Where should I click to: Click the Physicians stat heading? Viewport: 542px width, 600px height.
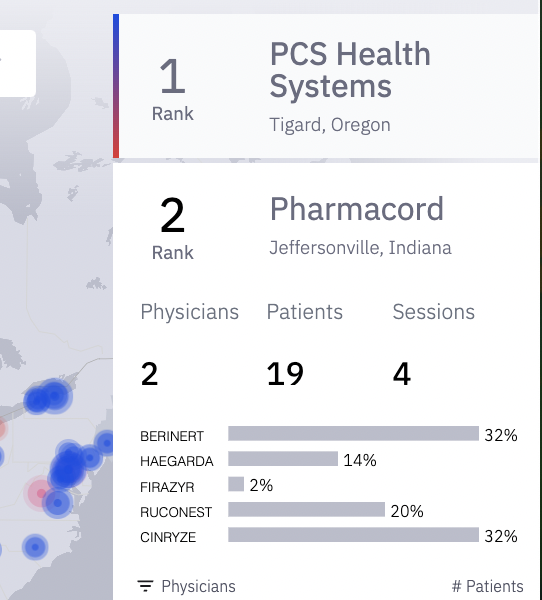(189, 312)
